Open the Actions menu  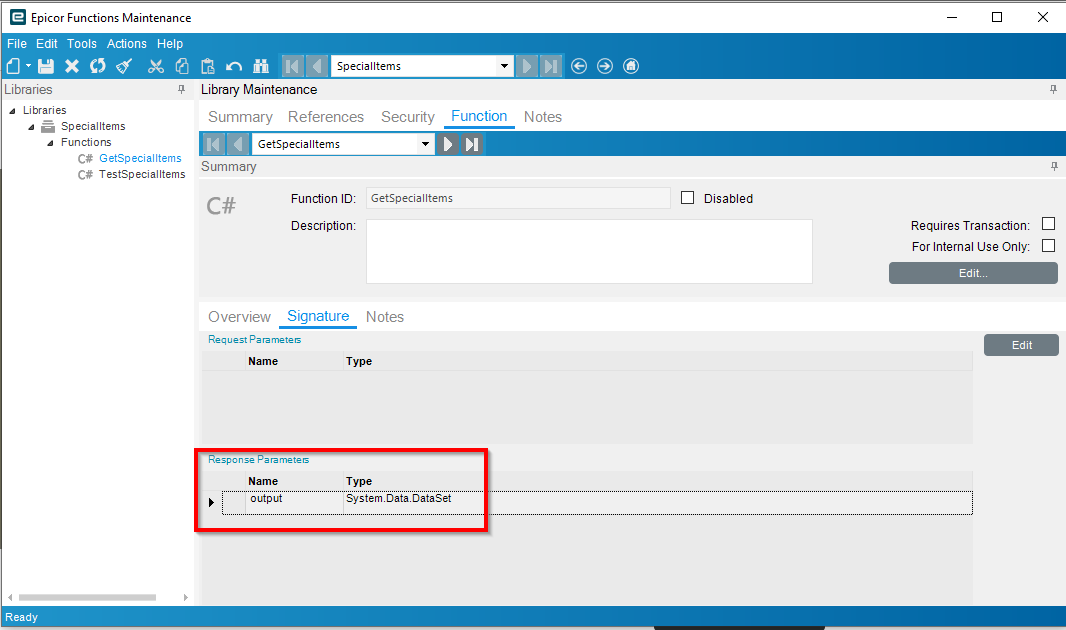(126, 43)
